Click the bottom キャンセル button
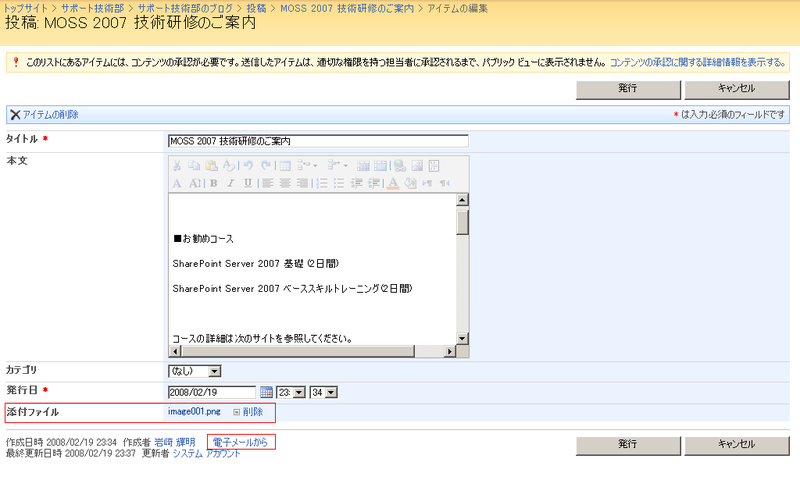This screenshot has width=800, height=480. pyautogui.click(x=737, y=445)
